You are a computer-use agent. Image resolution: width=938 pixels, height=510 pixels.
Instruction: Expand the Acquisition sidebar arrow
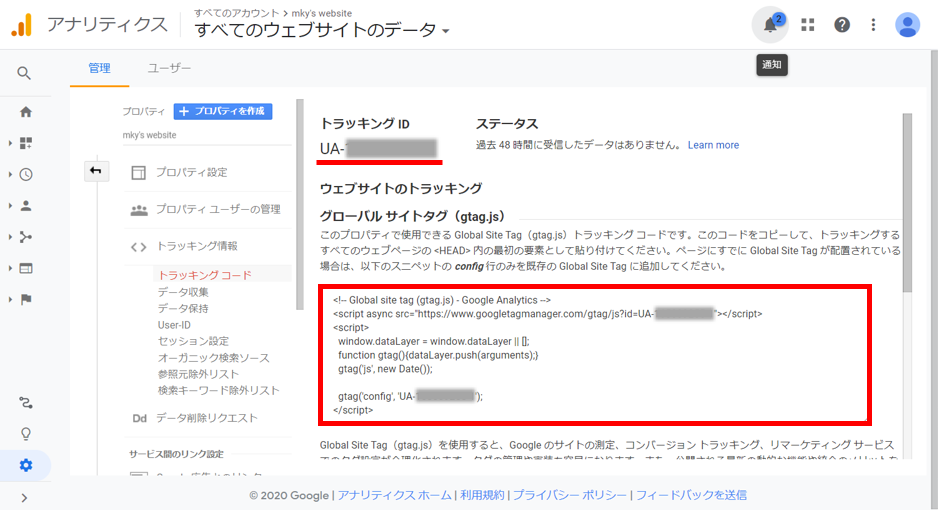10,237
